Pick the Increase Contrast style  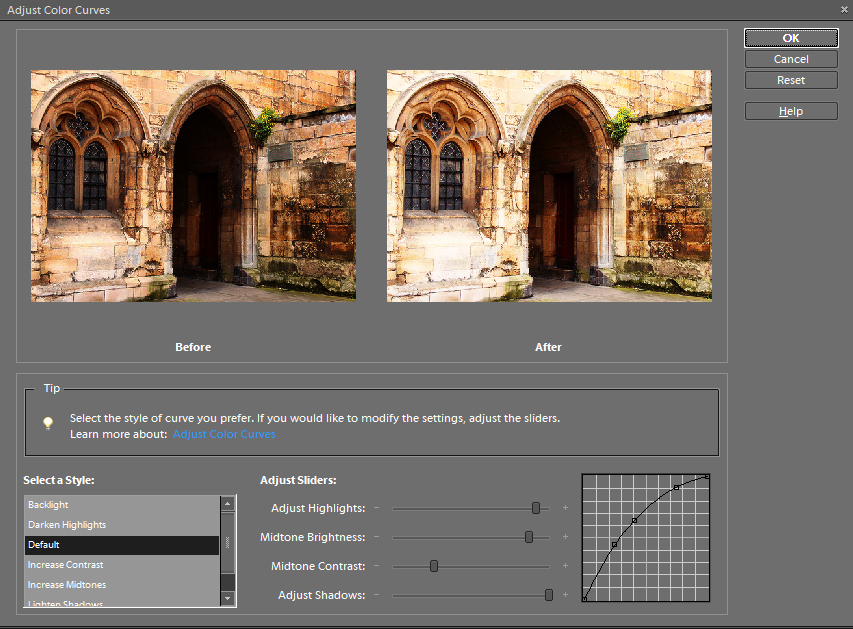click(122, 565)
